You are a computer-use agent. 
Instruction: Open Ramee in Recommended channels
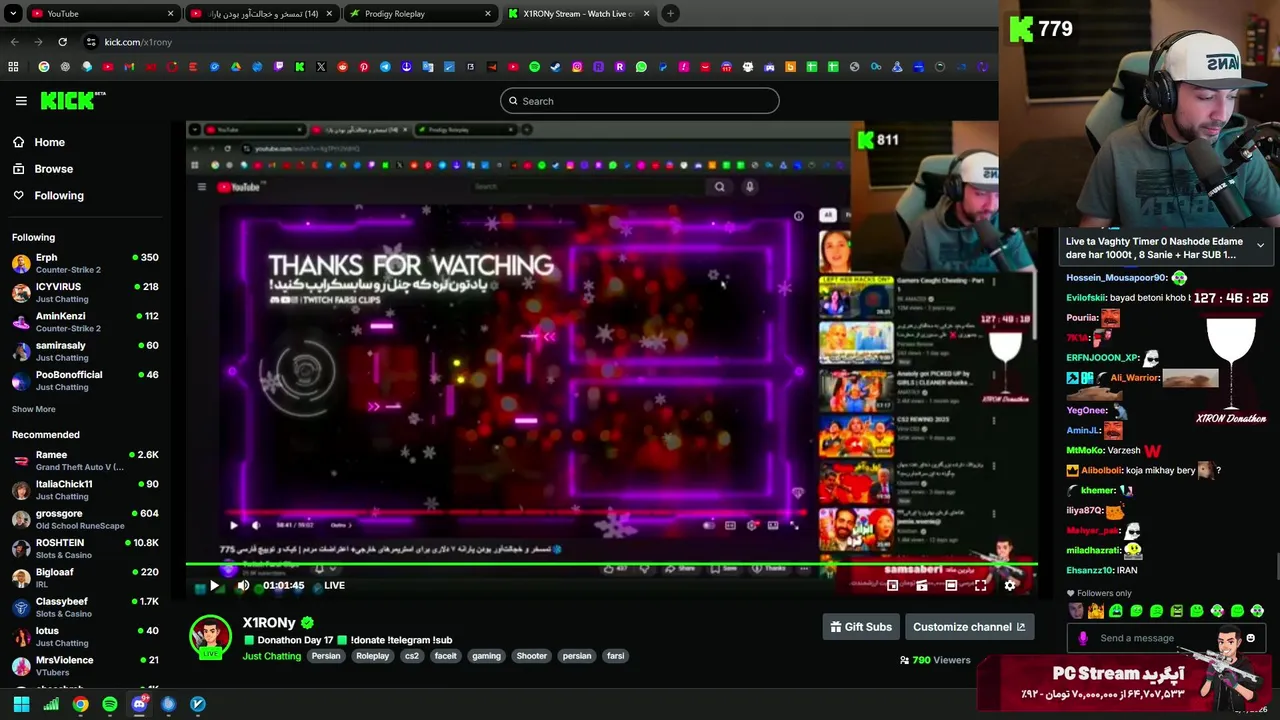click(85, 460)
